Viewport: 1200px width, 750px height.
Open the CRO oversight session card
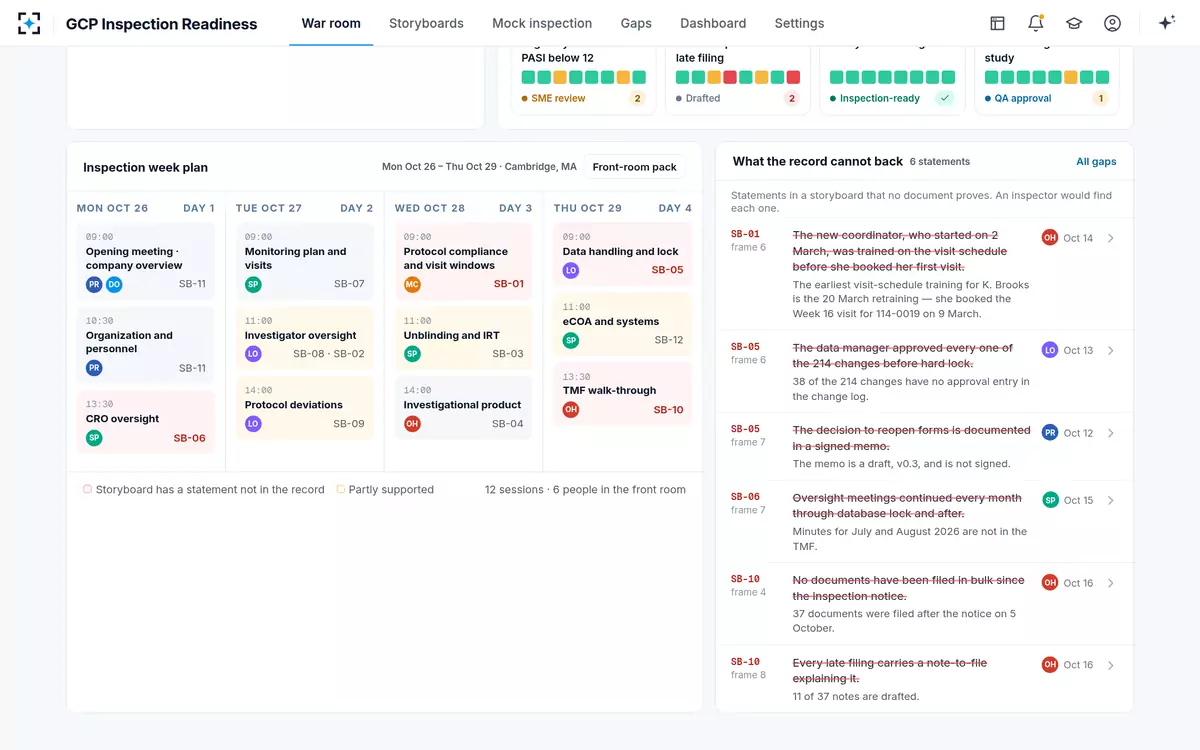[146, 422]
